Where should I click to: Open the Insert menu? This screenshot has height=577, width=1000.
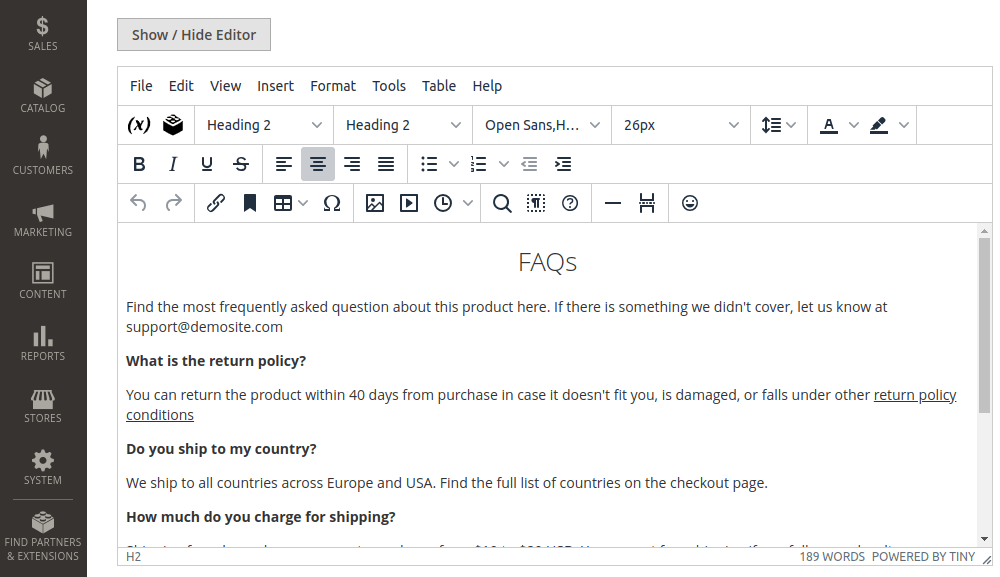(x=276, y=86)
